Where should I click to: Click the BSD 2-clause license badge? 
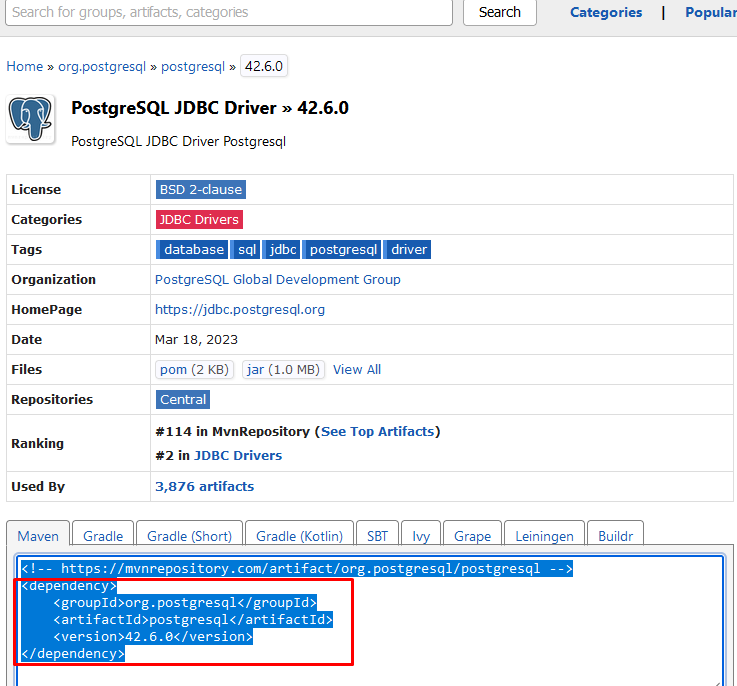pyautogui.click(x=201, y=189)
